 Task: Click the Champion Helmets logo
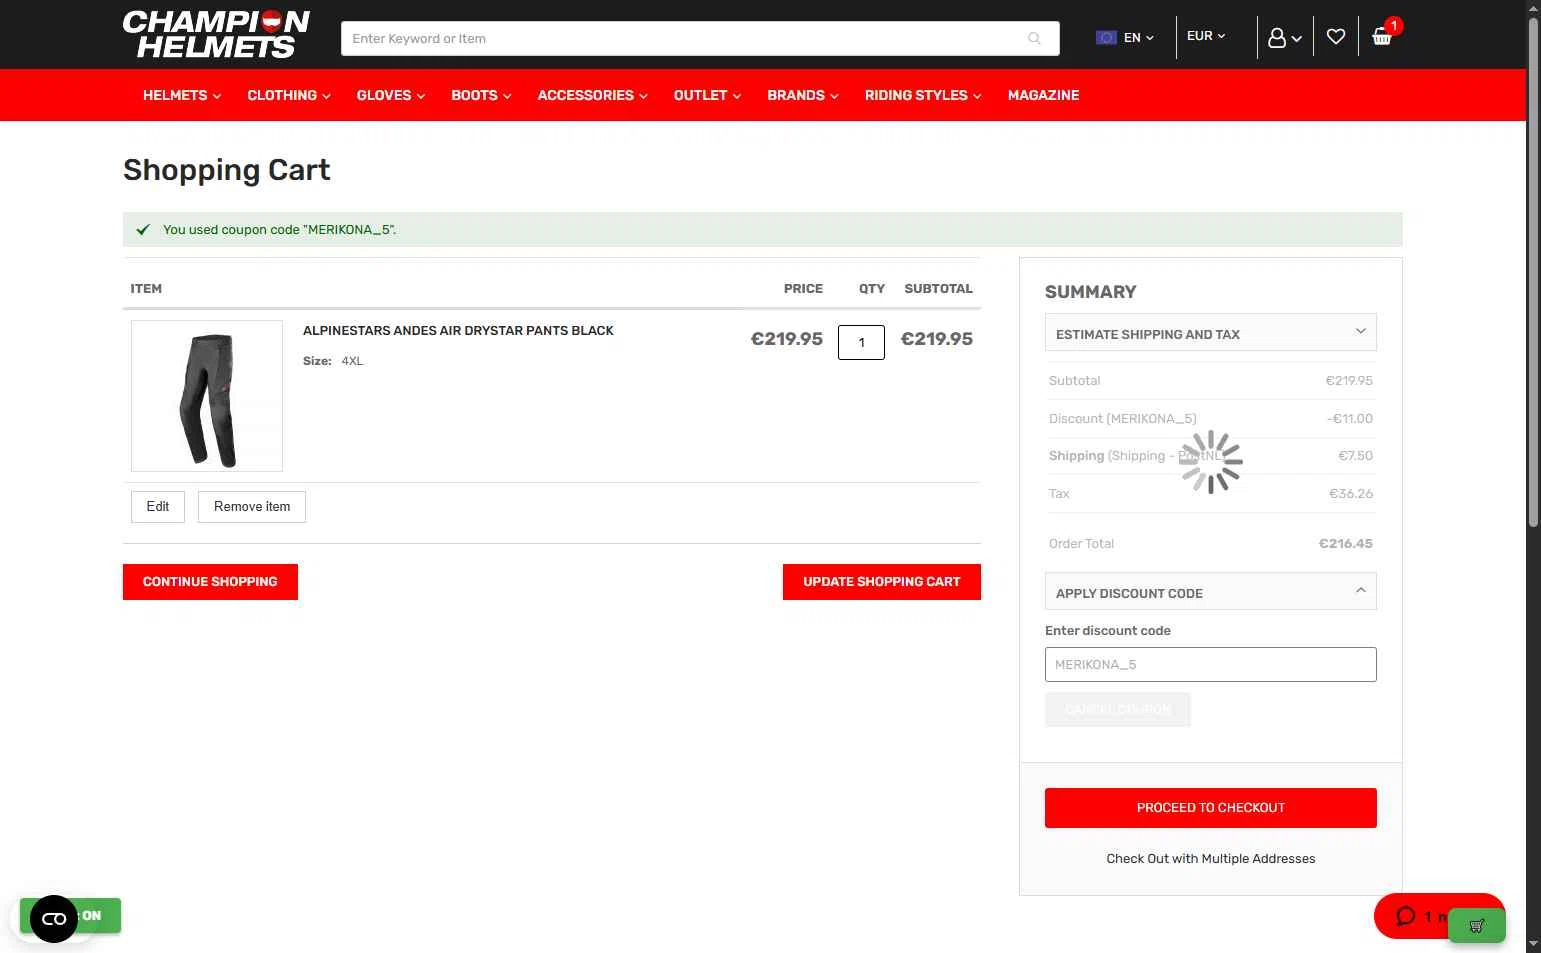click(216, 35)
